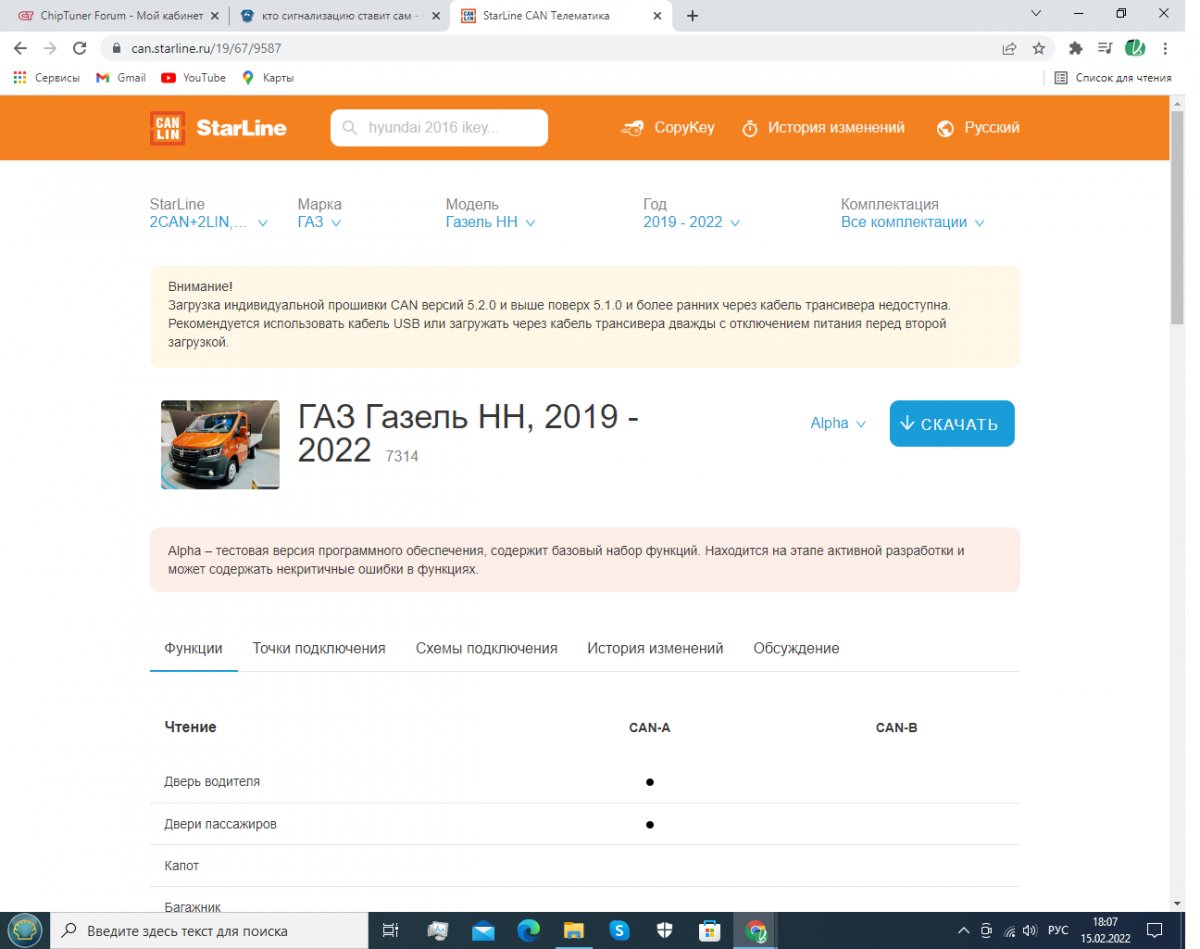Open the История изменений clock icon in header
The image size is (1200, 949).
[750, 129]
